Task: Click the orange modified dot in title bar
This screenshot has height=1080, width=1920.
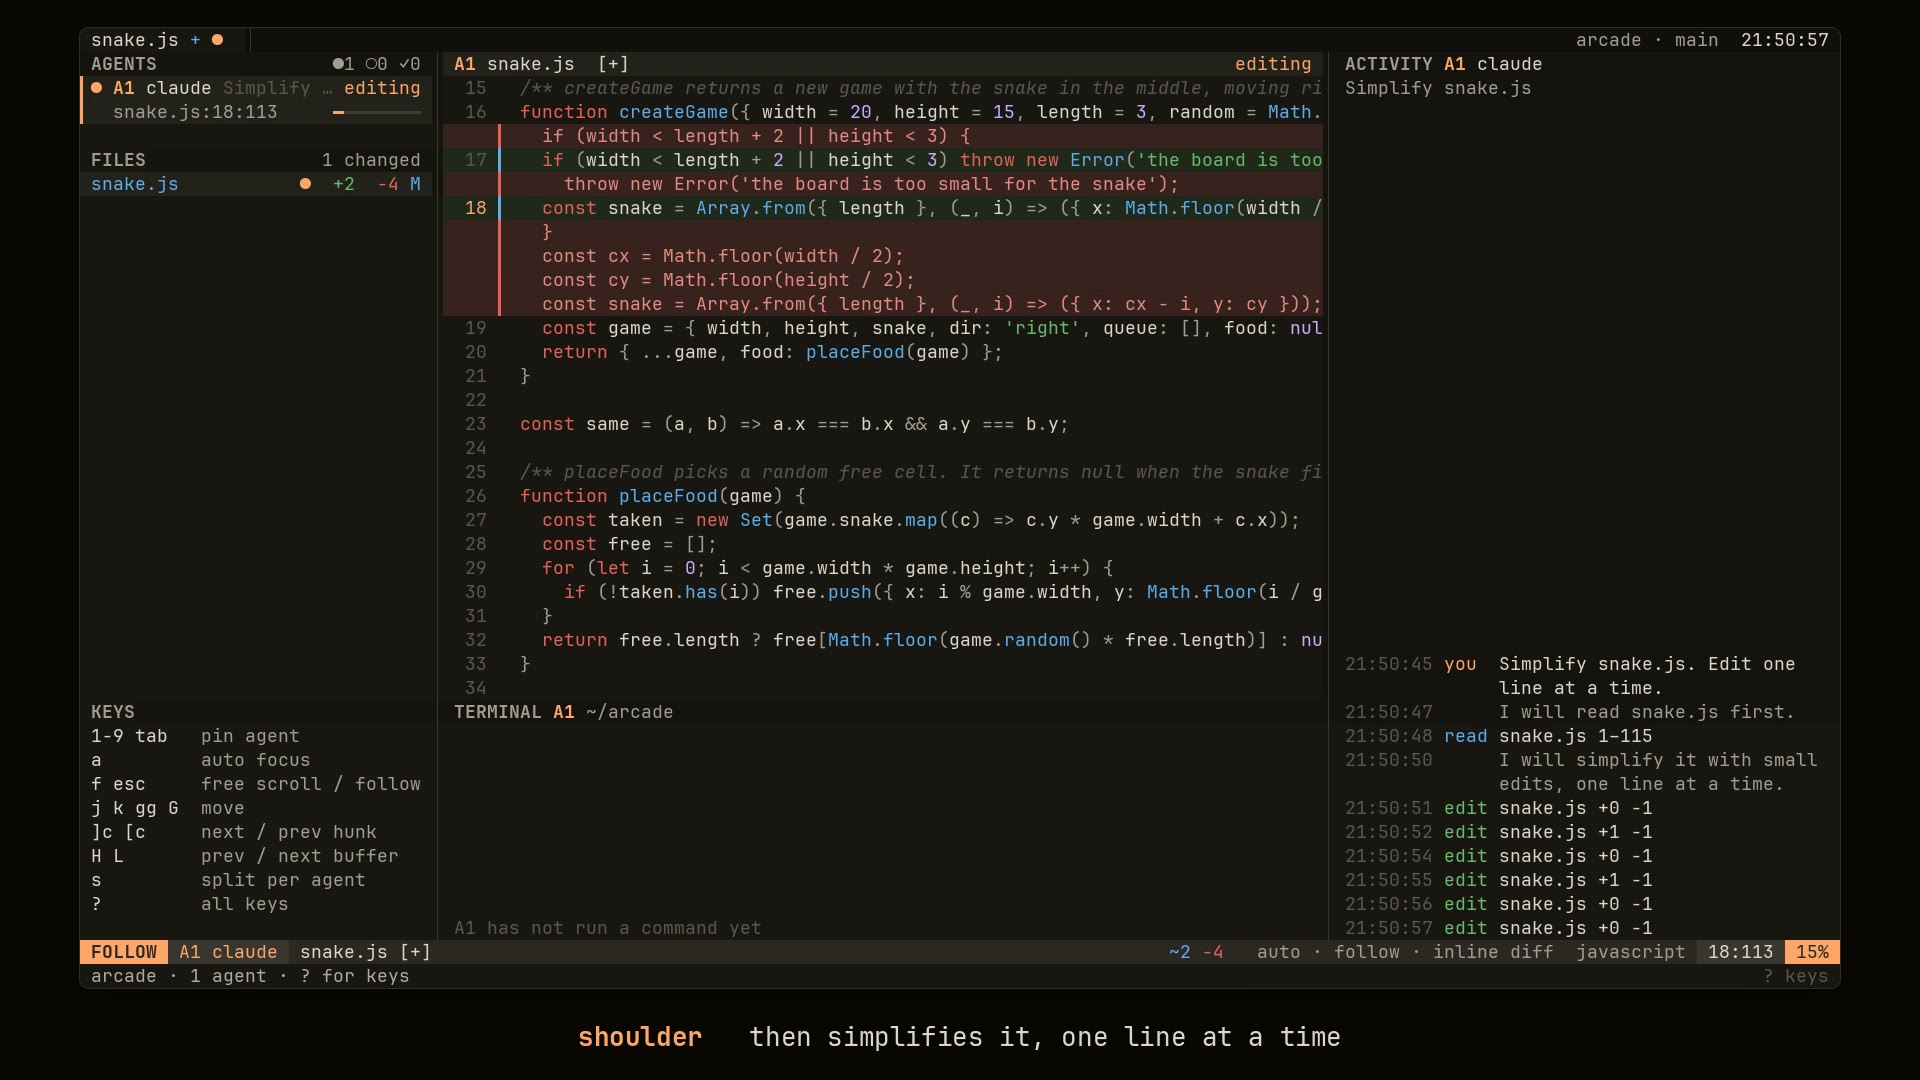Action: pos(217,40)
